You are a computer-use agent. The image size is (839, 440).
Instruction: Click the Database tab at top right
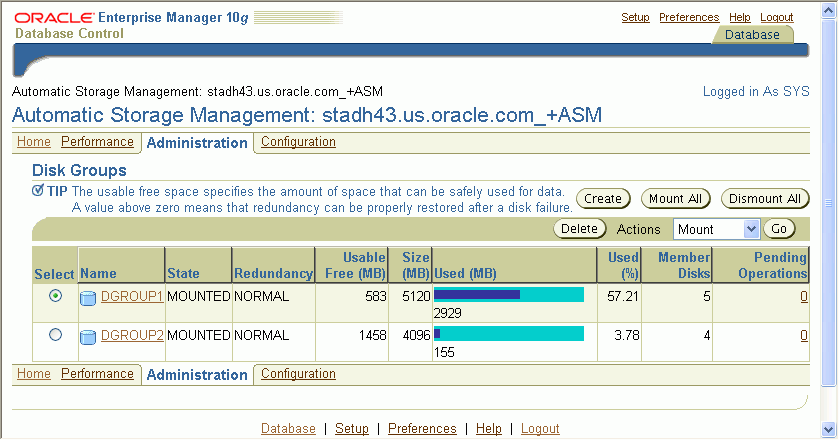tap(752, 35)
